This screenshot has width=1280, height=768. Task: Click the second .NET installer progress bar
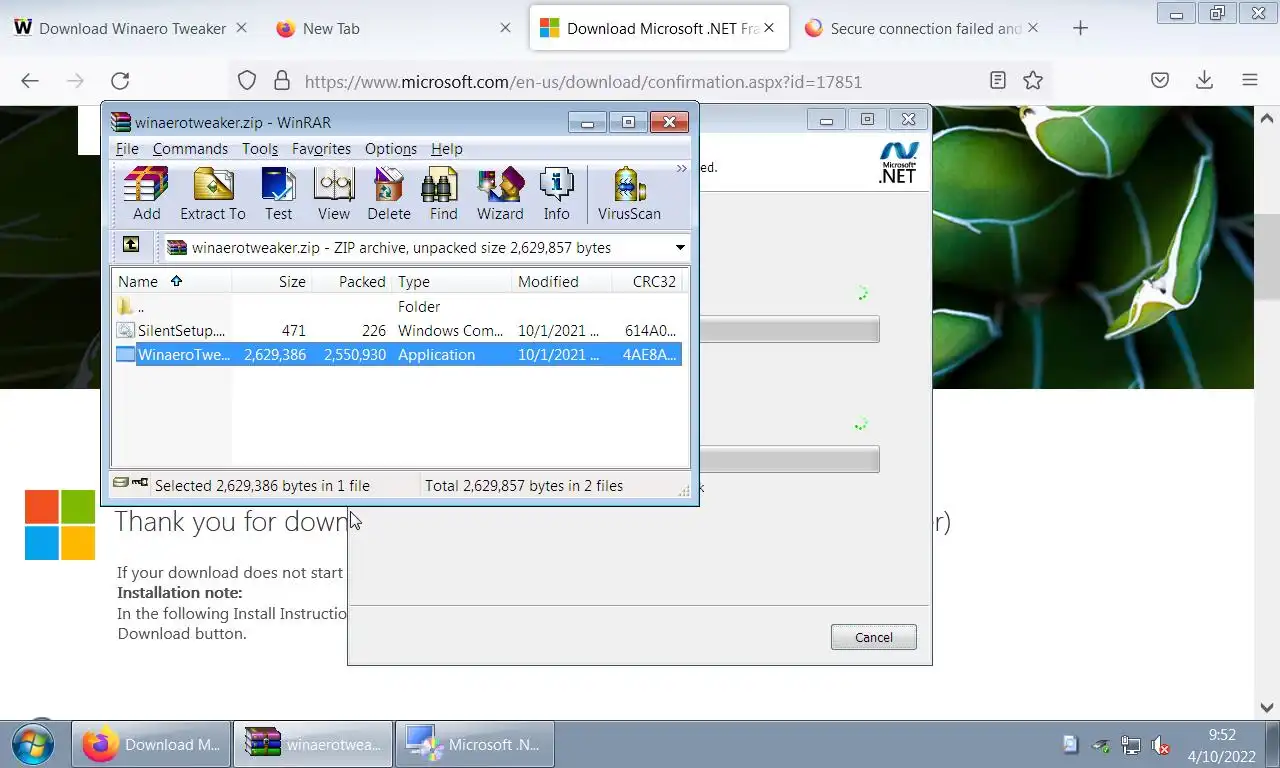tap(789, 460)
